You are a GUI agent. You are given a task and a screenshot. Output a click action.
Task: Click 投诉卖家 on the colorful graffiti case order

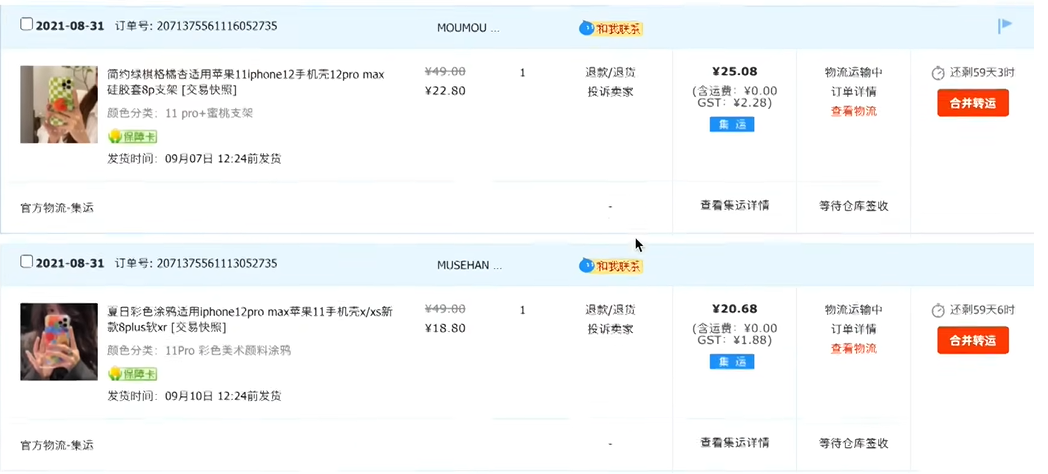click(610, 329)
